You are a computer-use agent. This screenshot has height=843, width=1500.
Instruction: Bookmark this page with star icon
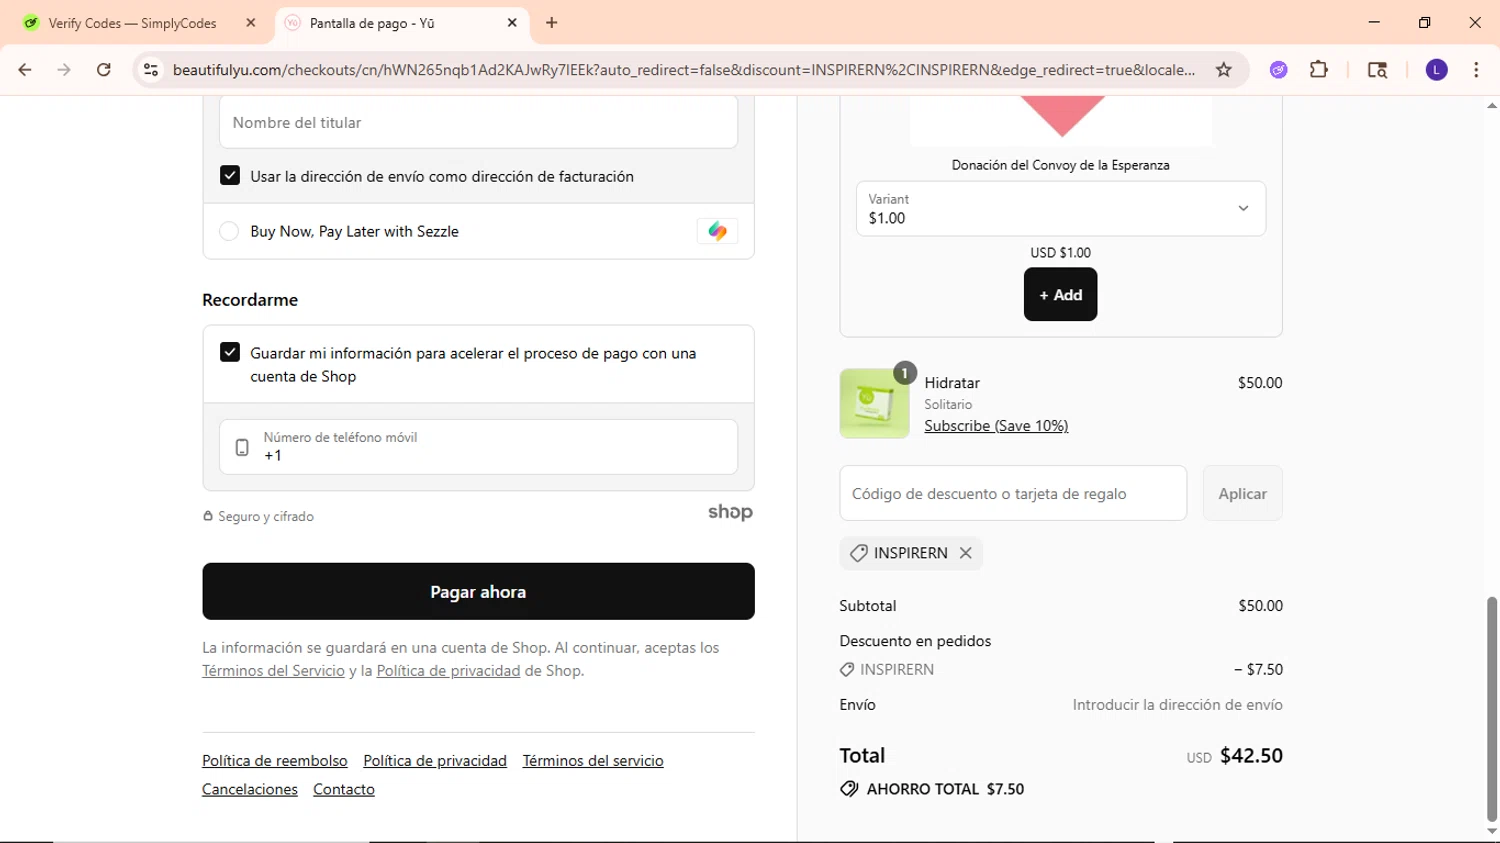pos(1224,70)
